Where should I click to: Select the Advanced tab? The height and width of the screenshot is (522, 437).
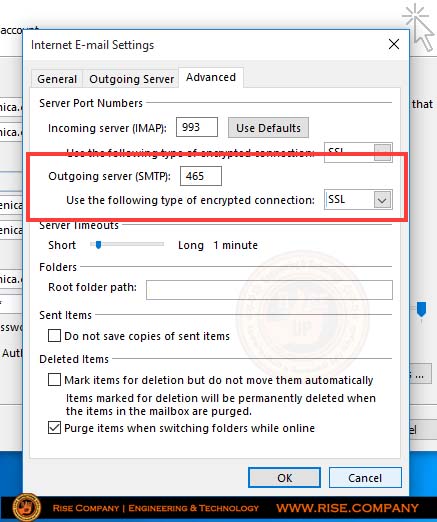tap(211, 77)
